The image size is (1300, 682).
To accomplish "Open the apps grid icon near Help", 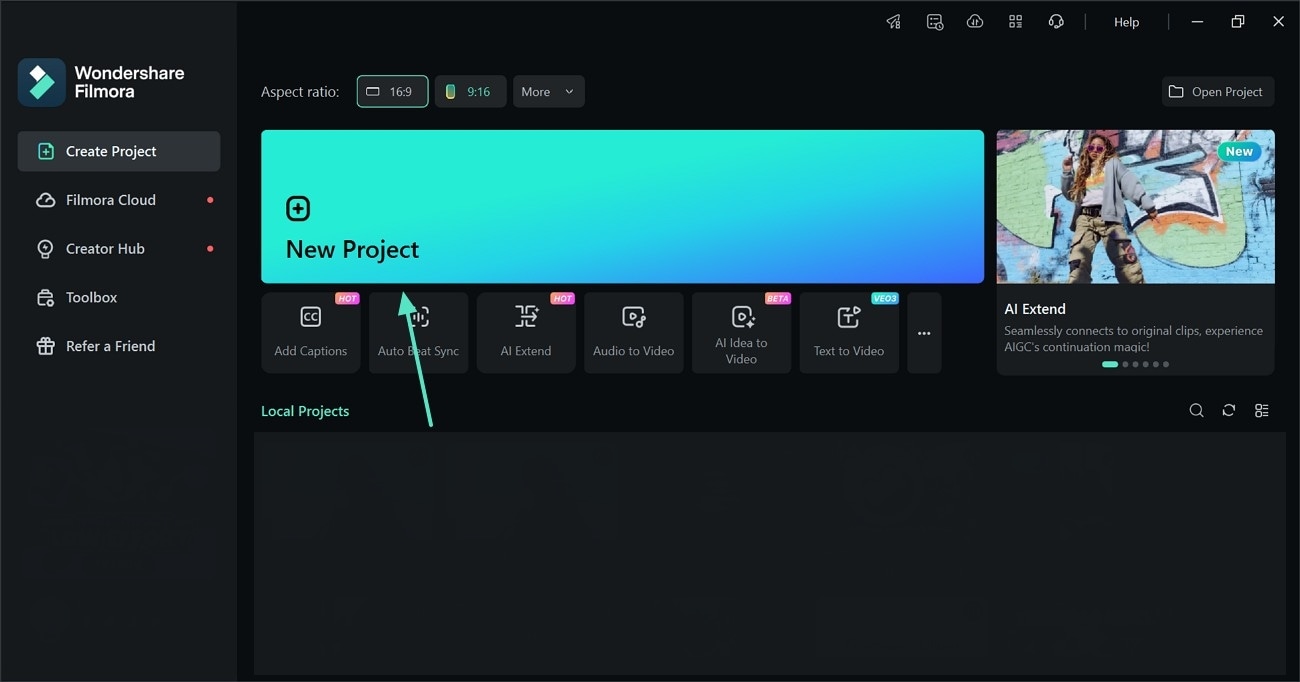I will [x=1015, y=21].
